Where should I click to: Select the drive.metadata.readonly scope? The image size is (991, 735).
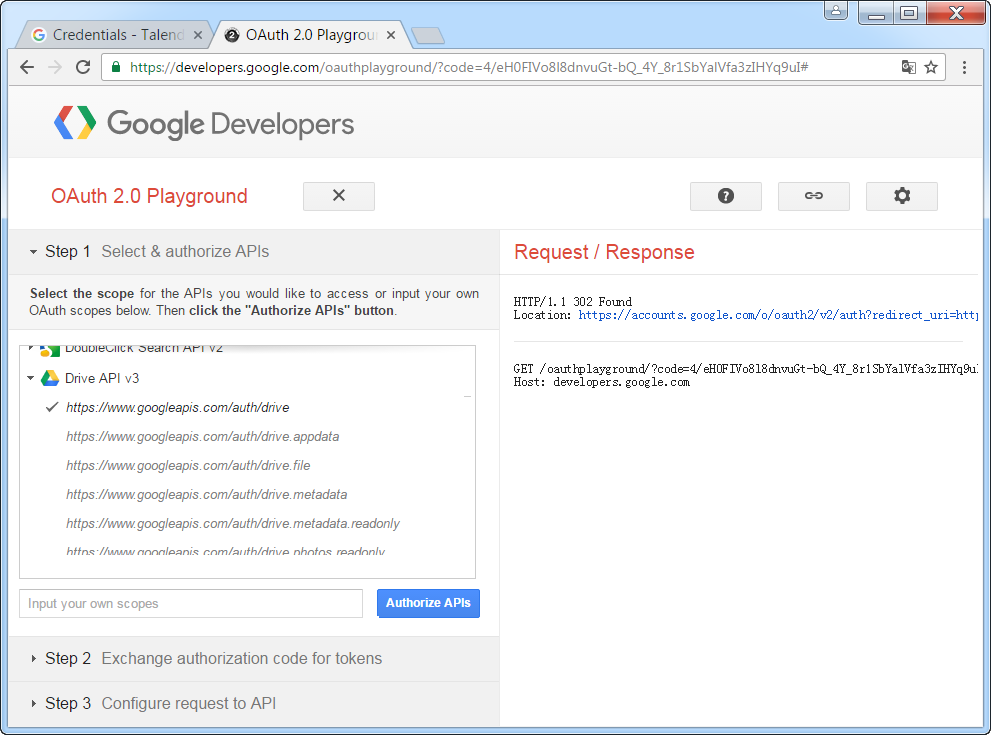pyautogui.click(x=232, y=524)
